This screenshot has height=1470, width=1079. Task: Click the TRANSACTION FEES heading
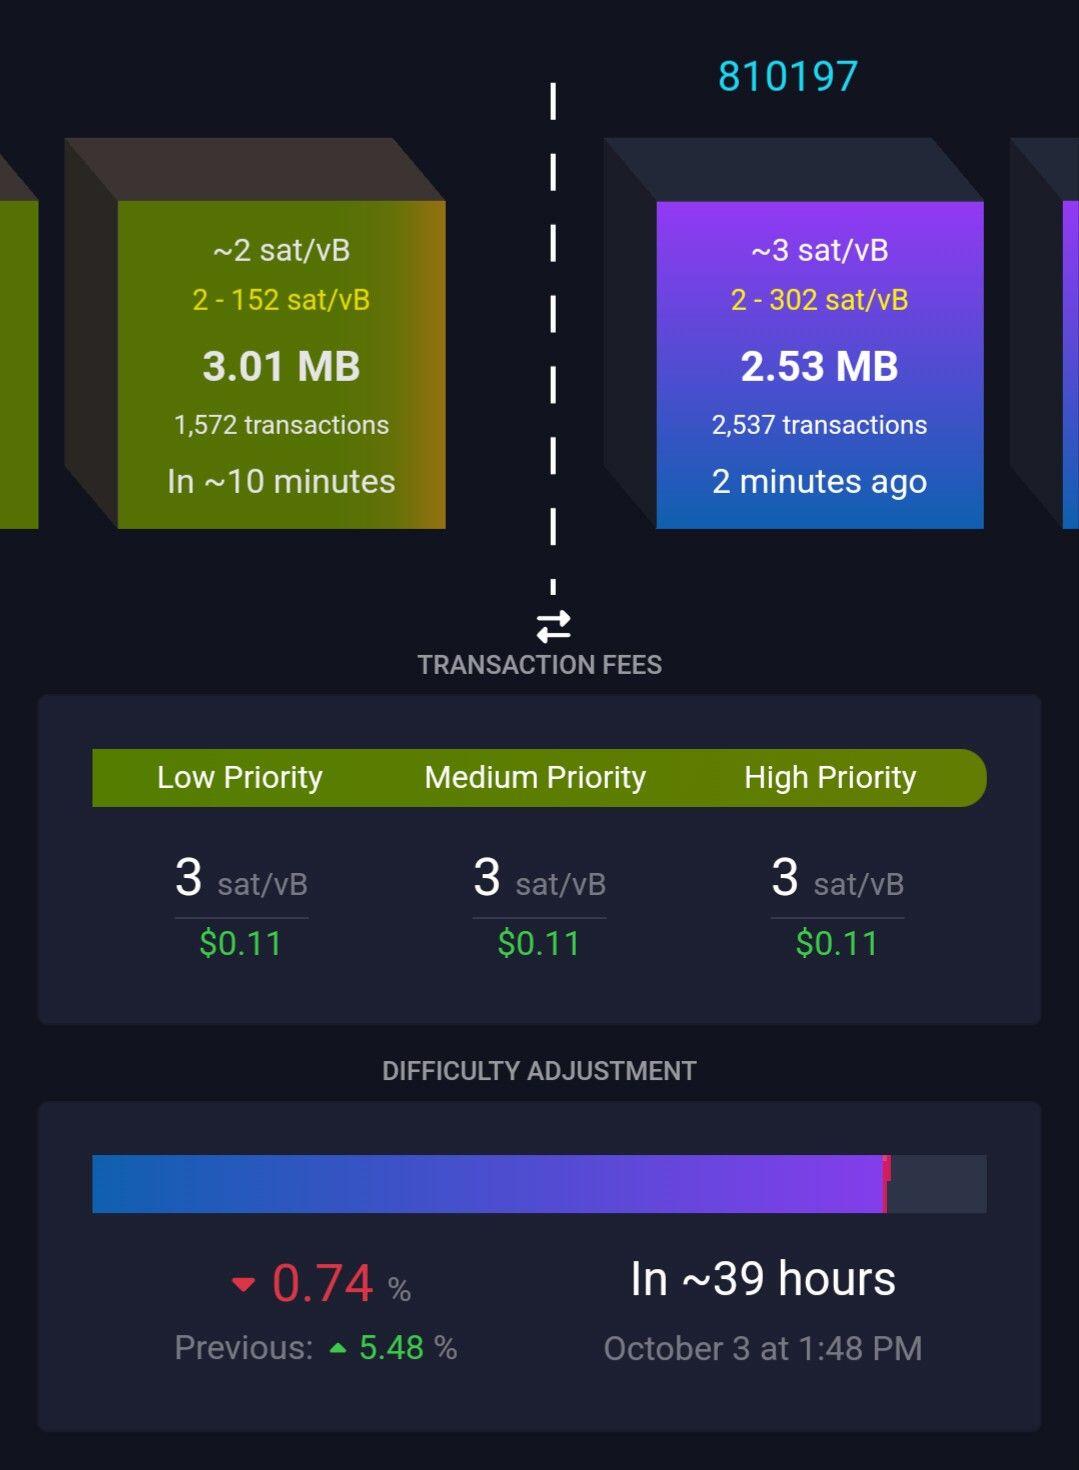tap(539, 665)
